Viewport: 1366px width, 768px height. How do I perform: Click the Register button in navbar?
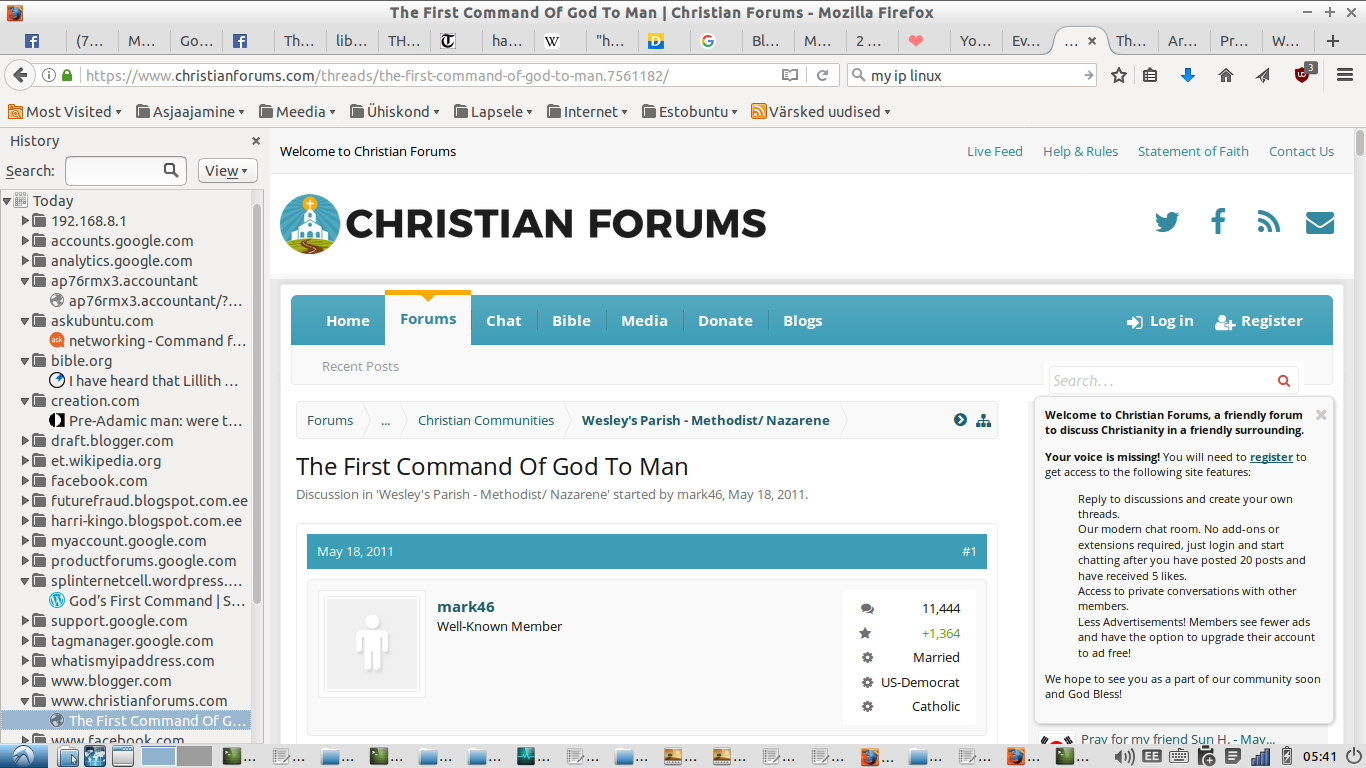click(x=1258, y=321)
